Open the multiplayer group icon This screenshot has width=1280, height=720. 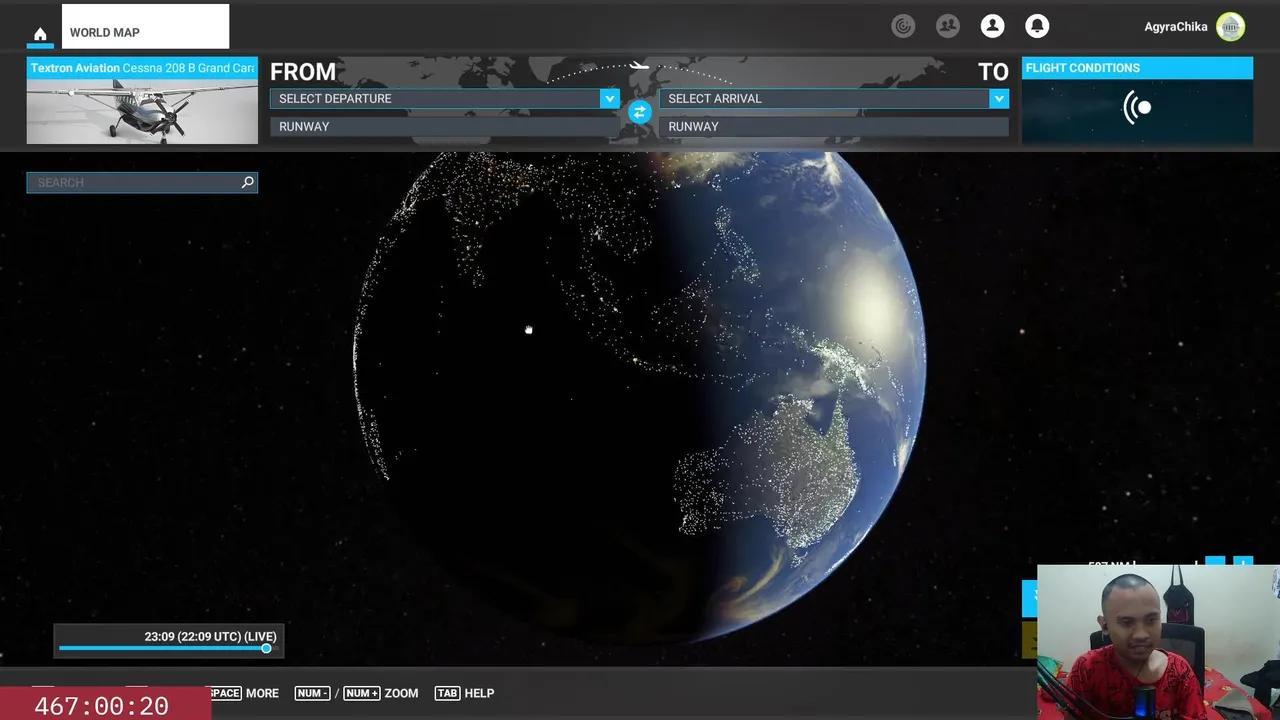tap(947, 26)
